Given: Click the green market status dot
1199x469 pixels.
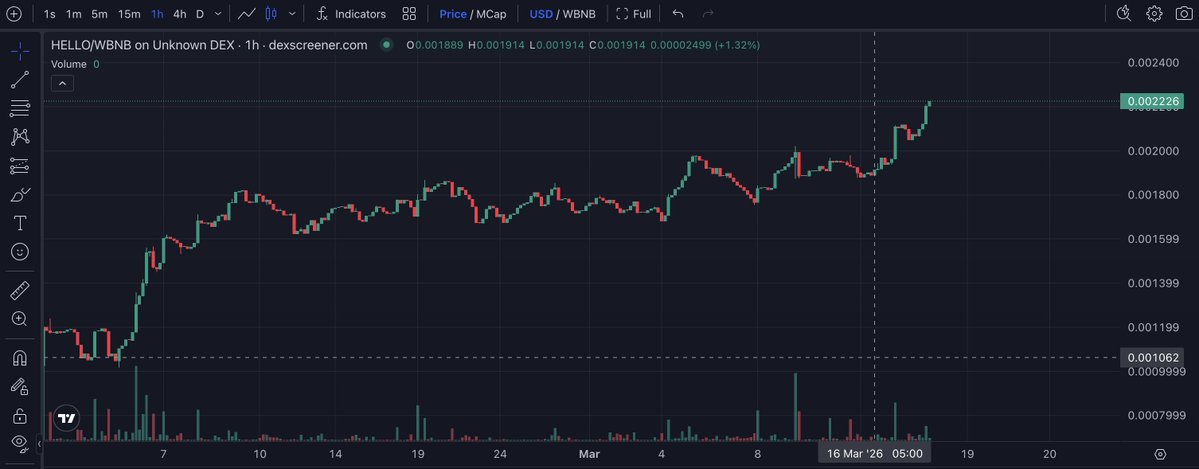Looking at the screenshot, I should [386, 45].
